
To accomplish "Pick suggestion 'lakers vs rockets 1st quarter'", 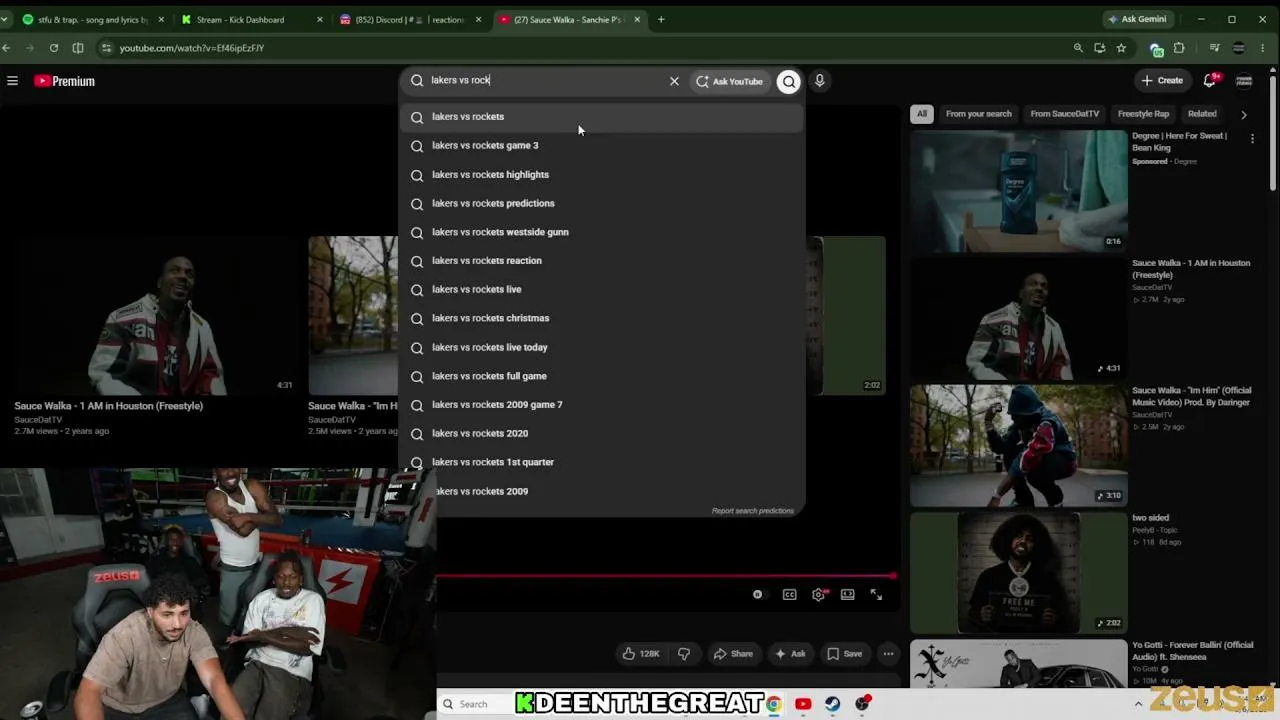I will pyautogui.click(x=602, y=462).
